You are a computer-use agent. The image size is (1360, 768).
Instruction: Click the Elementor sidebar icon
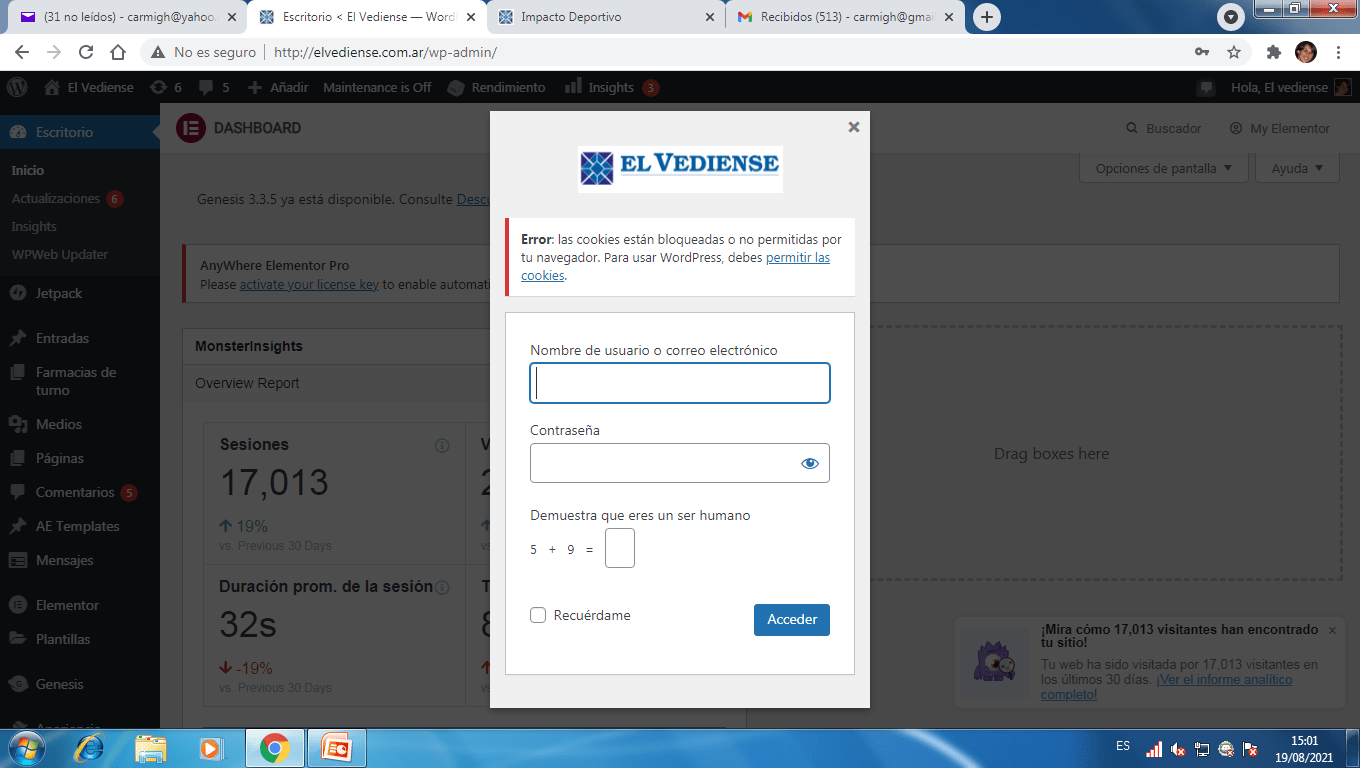[18, 605]
